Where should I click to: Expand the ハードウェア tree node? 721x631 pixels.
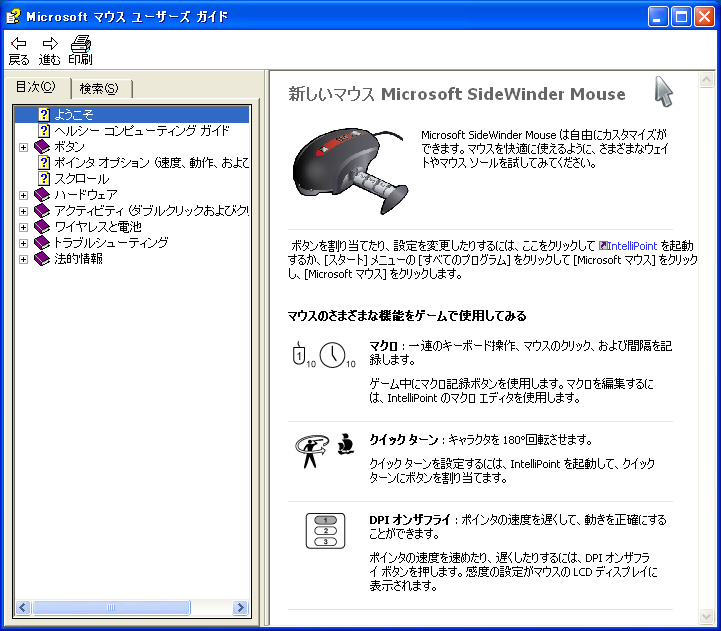point(23,195)
